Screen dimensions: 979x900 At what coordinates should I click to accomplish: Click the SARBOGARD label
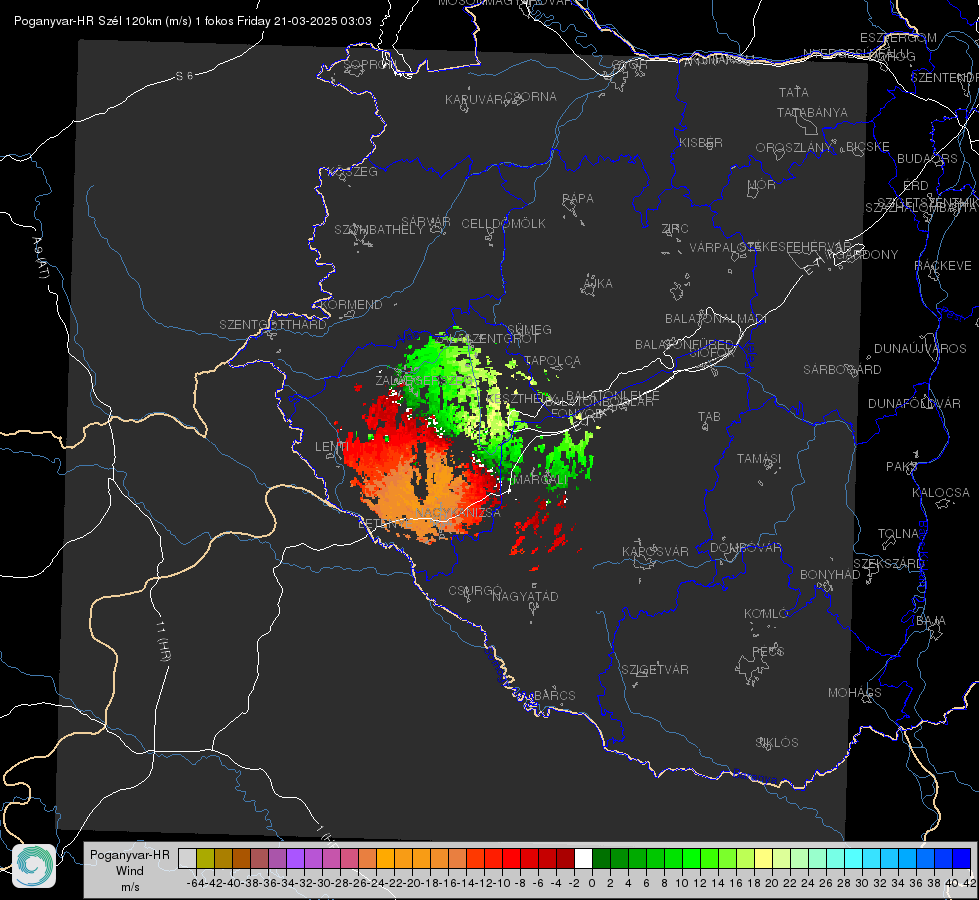click(842, 370)
